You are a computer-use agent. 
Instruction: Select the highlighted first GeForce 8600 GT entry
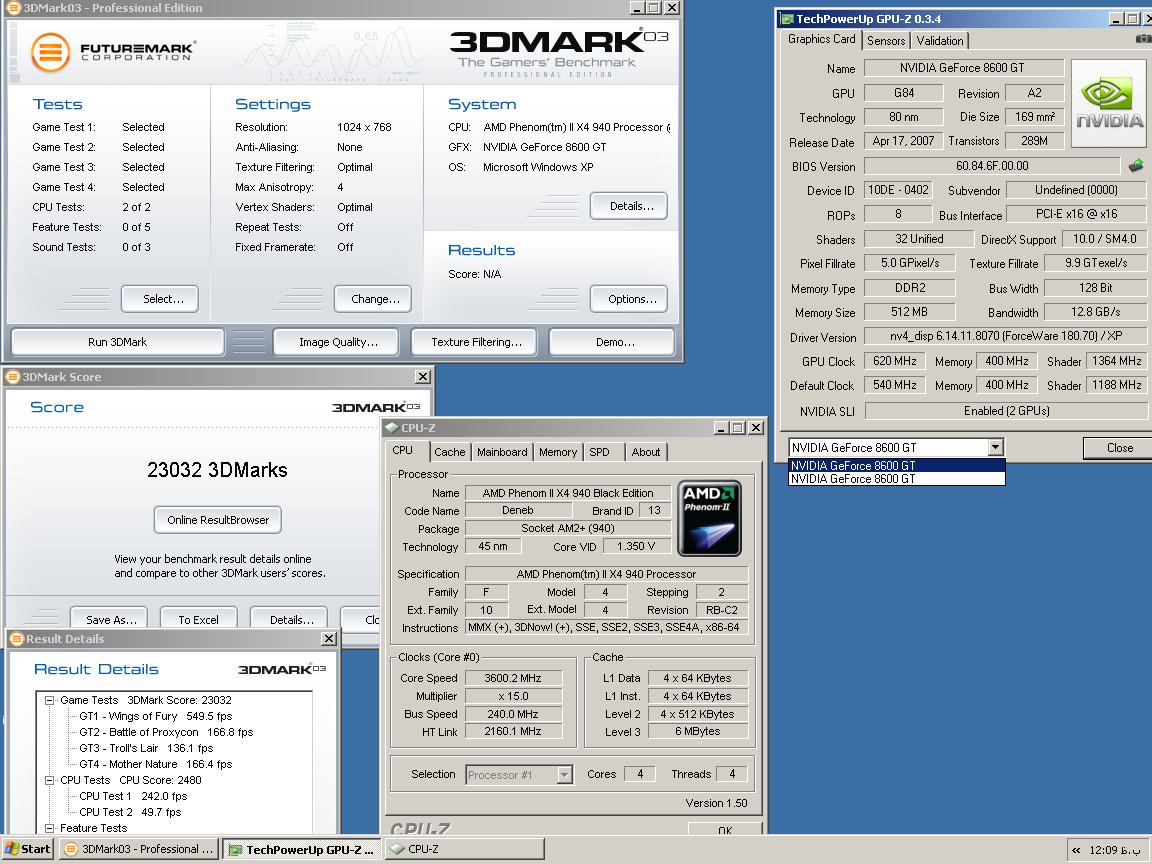pyautogui.click(x=896, y=465)
